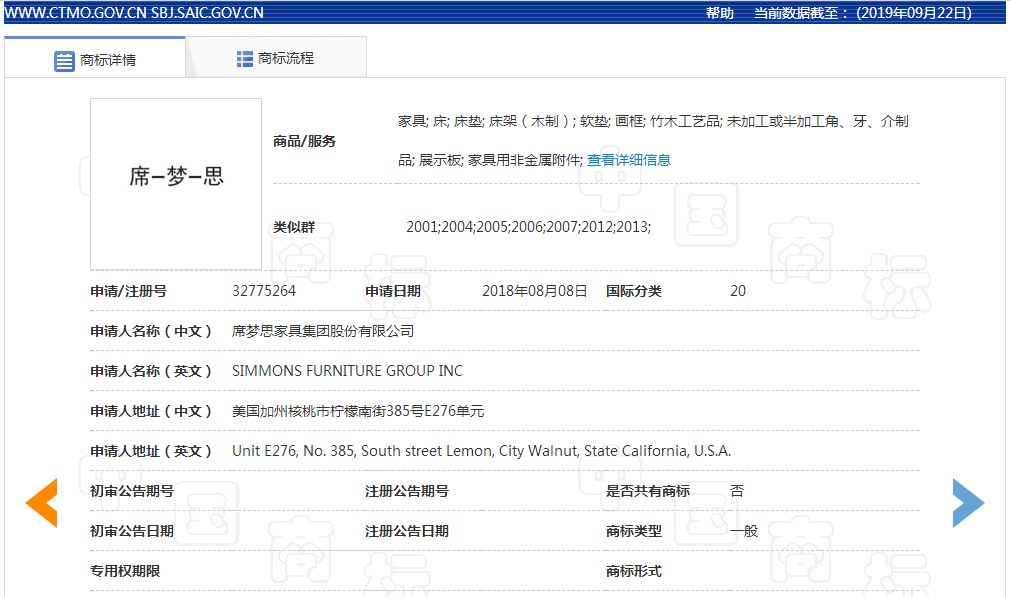Select applicant name 席梦思家具集团股份有限公司
Viewport: 1011px width, 597px height.
tap(323, 331)
